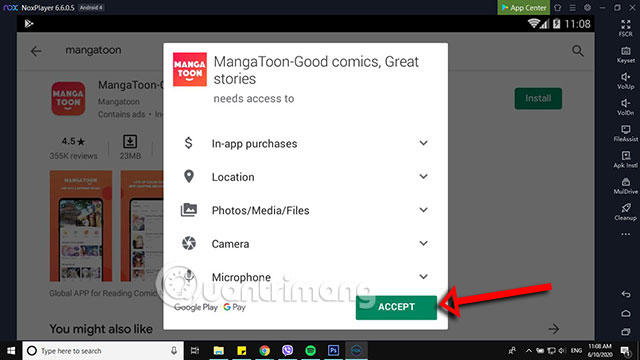Click the 4.5 star rating text
The width and height of the screenshot is (640, 360).
pyautogui.click(x=73, y=141)
